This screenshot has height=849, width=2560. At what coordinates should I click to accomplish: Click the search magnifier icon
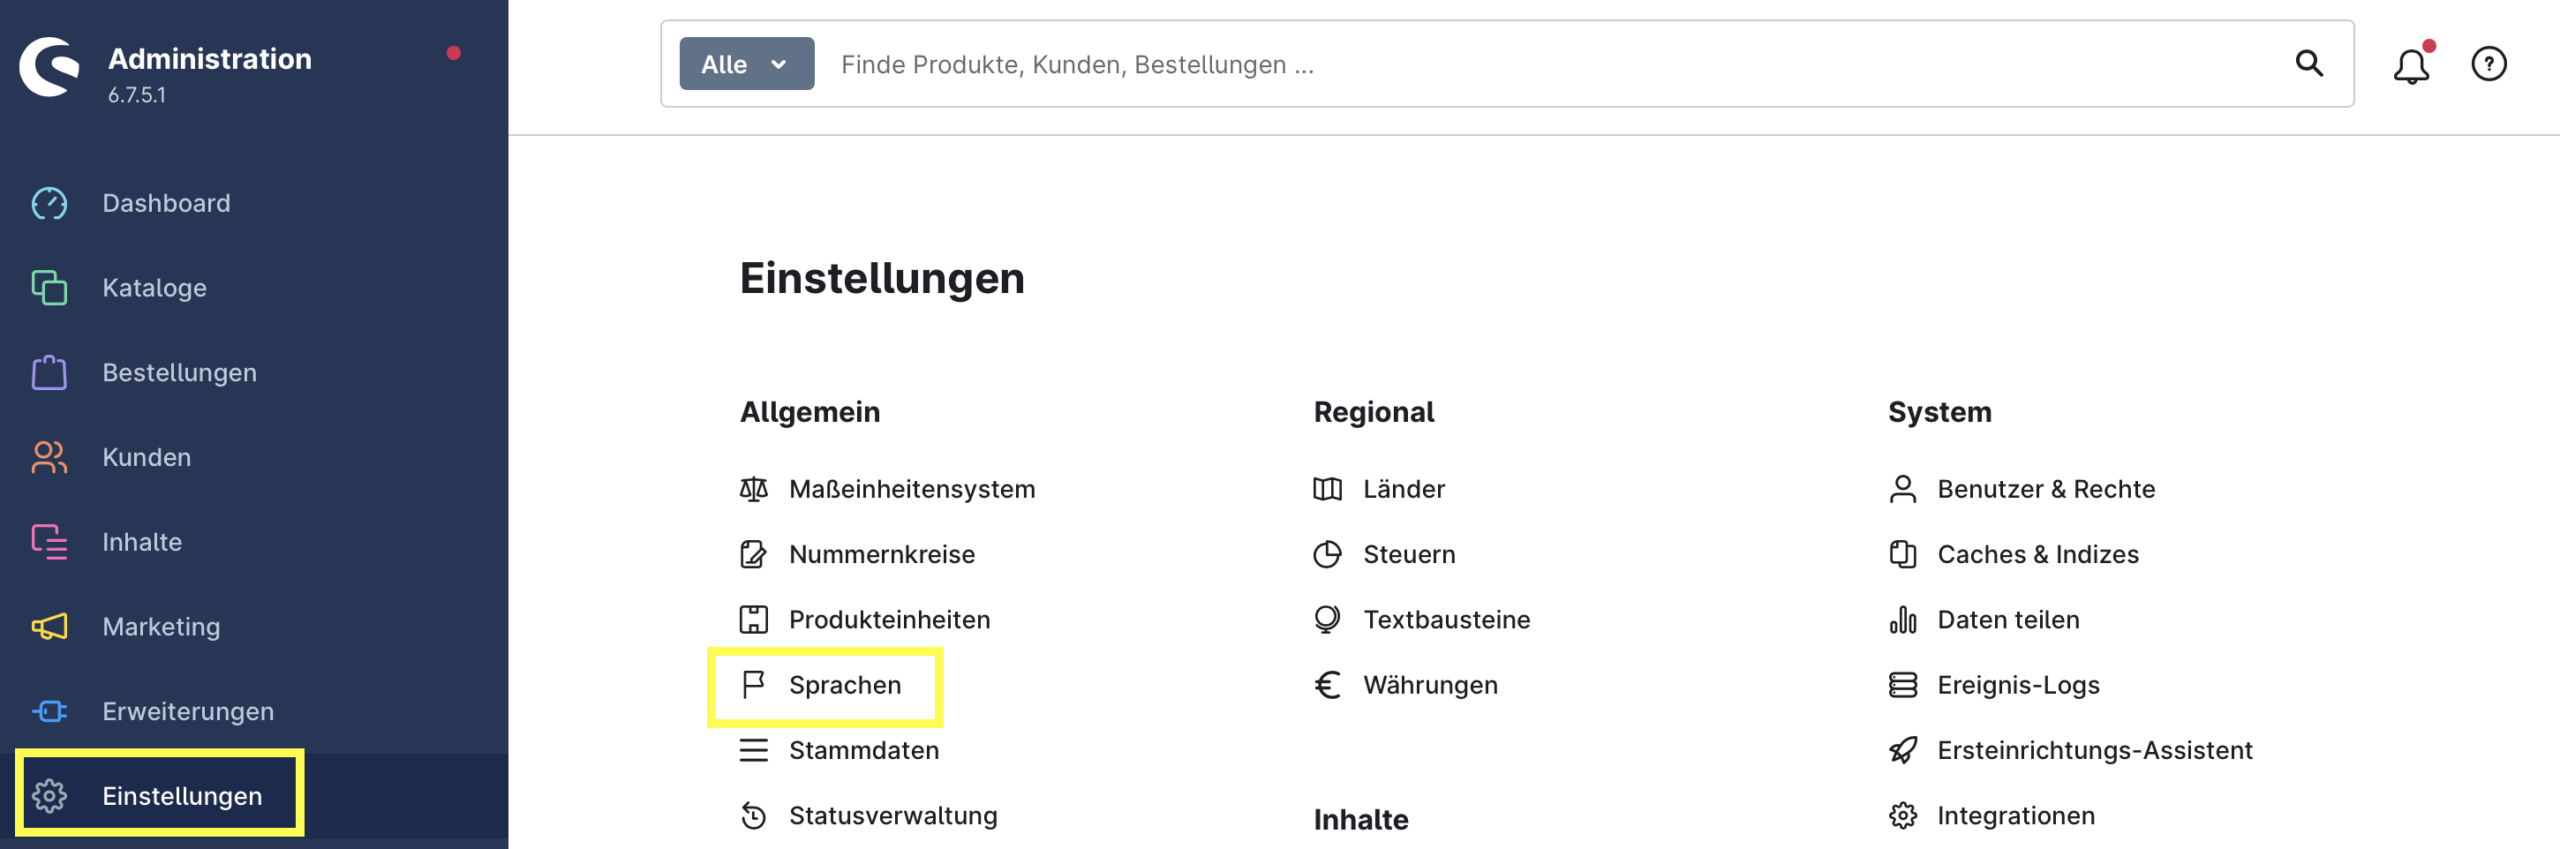[2309, 64]
